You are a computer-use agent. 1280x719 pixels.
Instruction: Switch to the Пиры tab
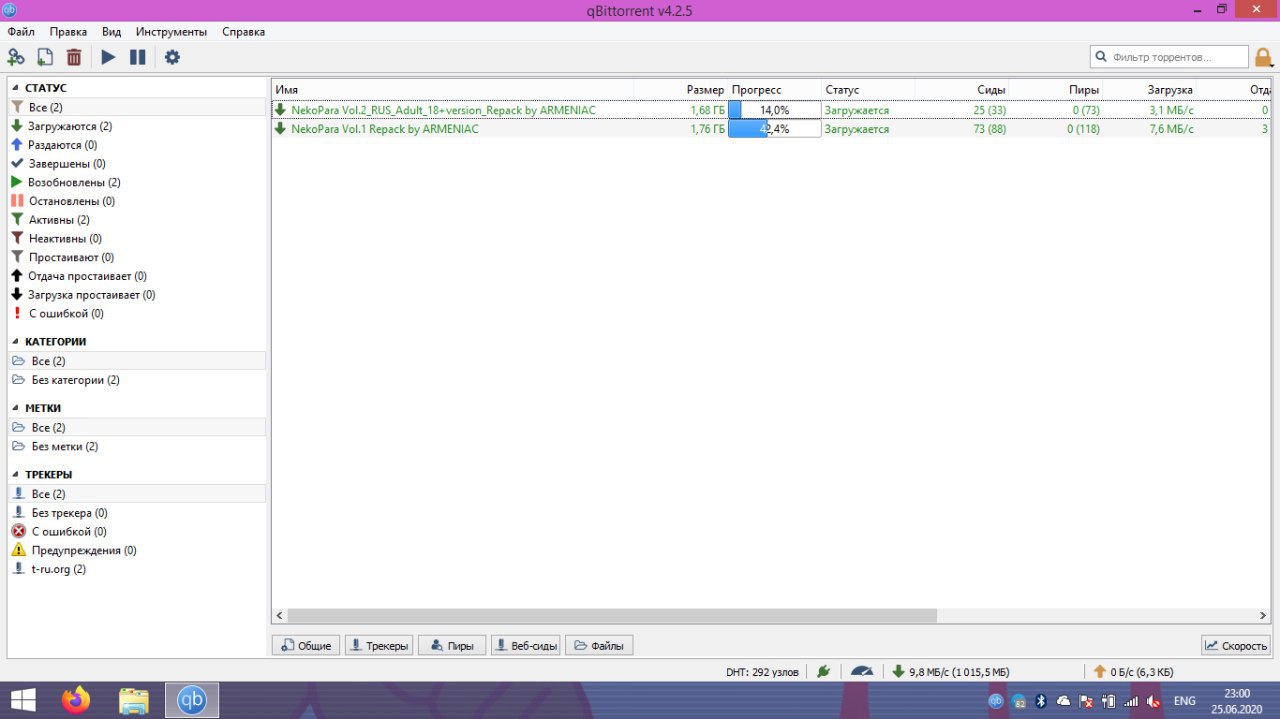(x=452, y=646)
